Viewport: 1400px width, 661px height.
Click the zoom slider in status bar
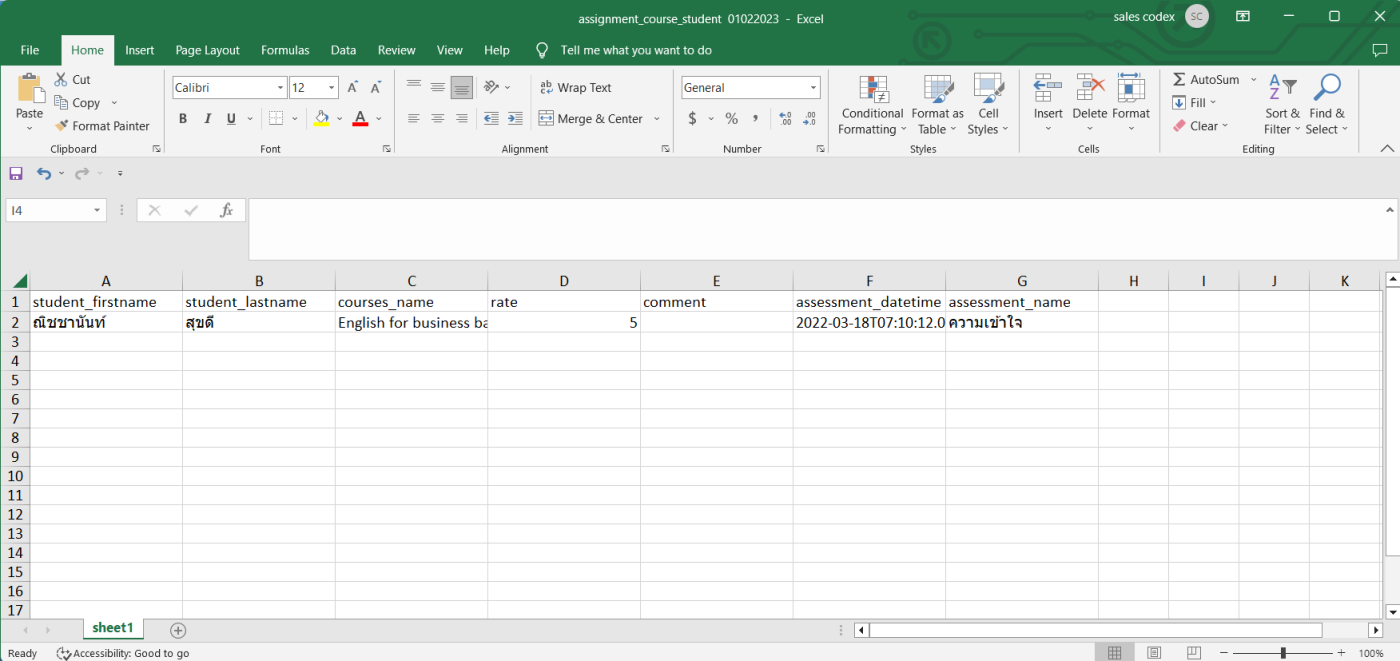tap(1283, 653)
